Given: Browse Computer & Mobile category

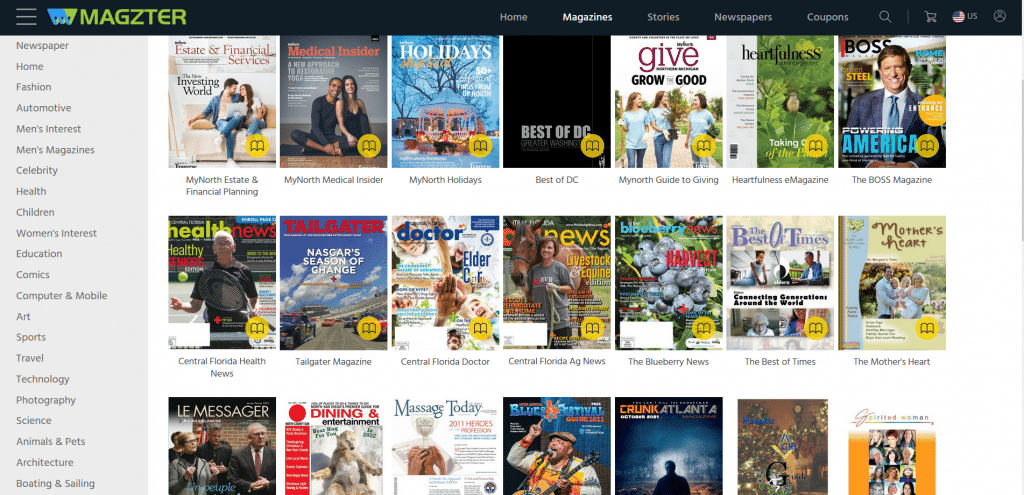Looking at the screenshot, I should [61, 295].
